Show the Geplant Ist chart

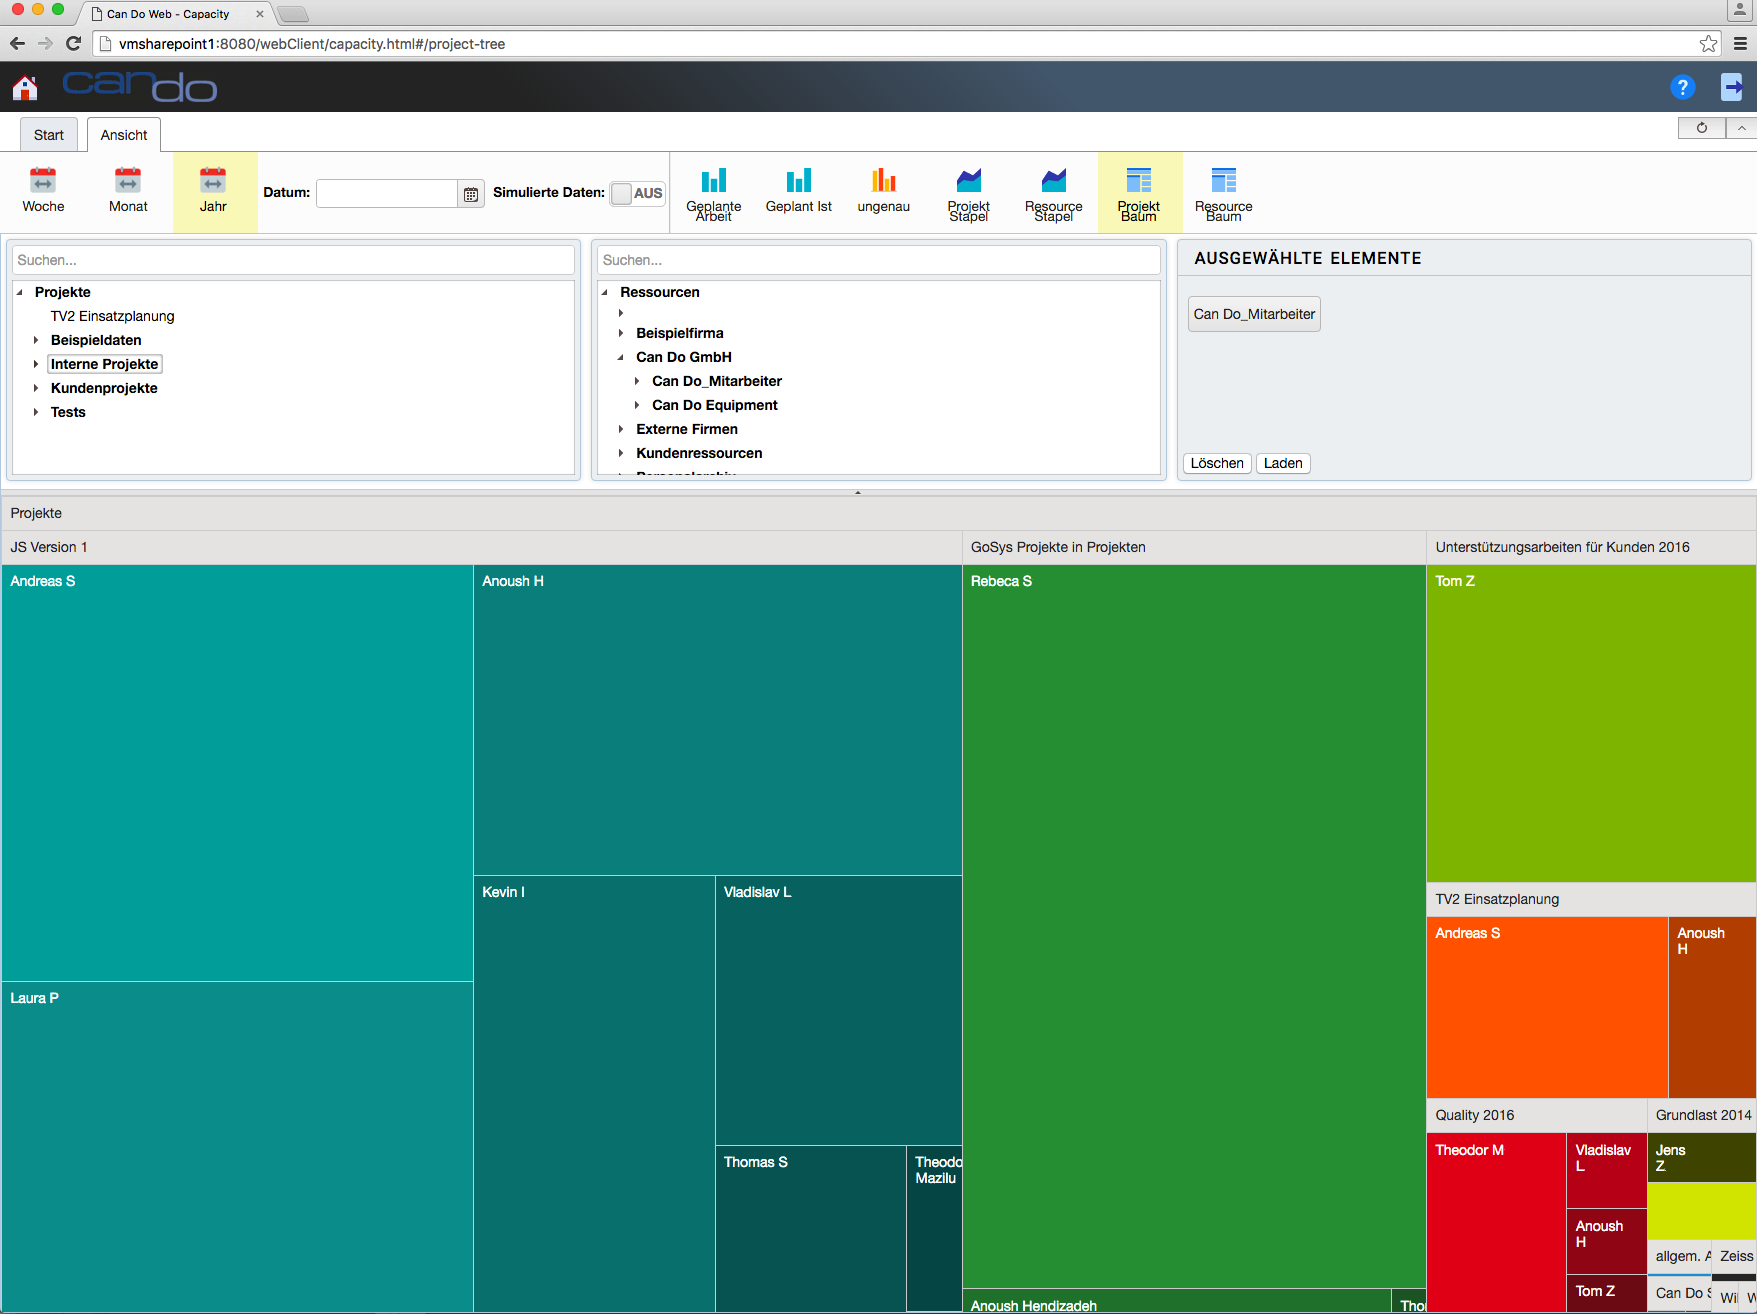(x=798, y=191)
